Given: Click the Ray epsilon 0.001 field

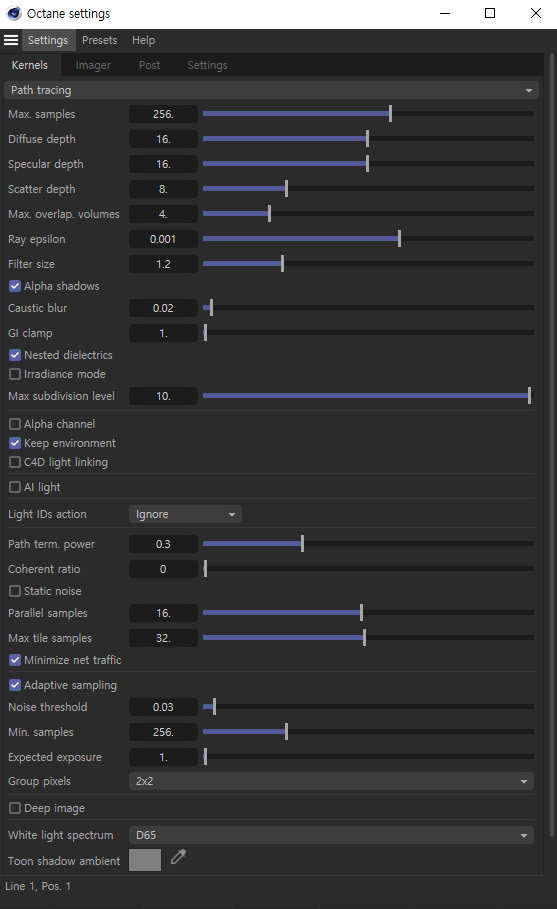Looking at the screenshot, I should coord(163,239).
